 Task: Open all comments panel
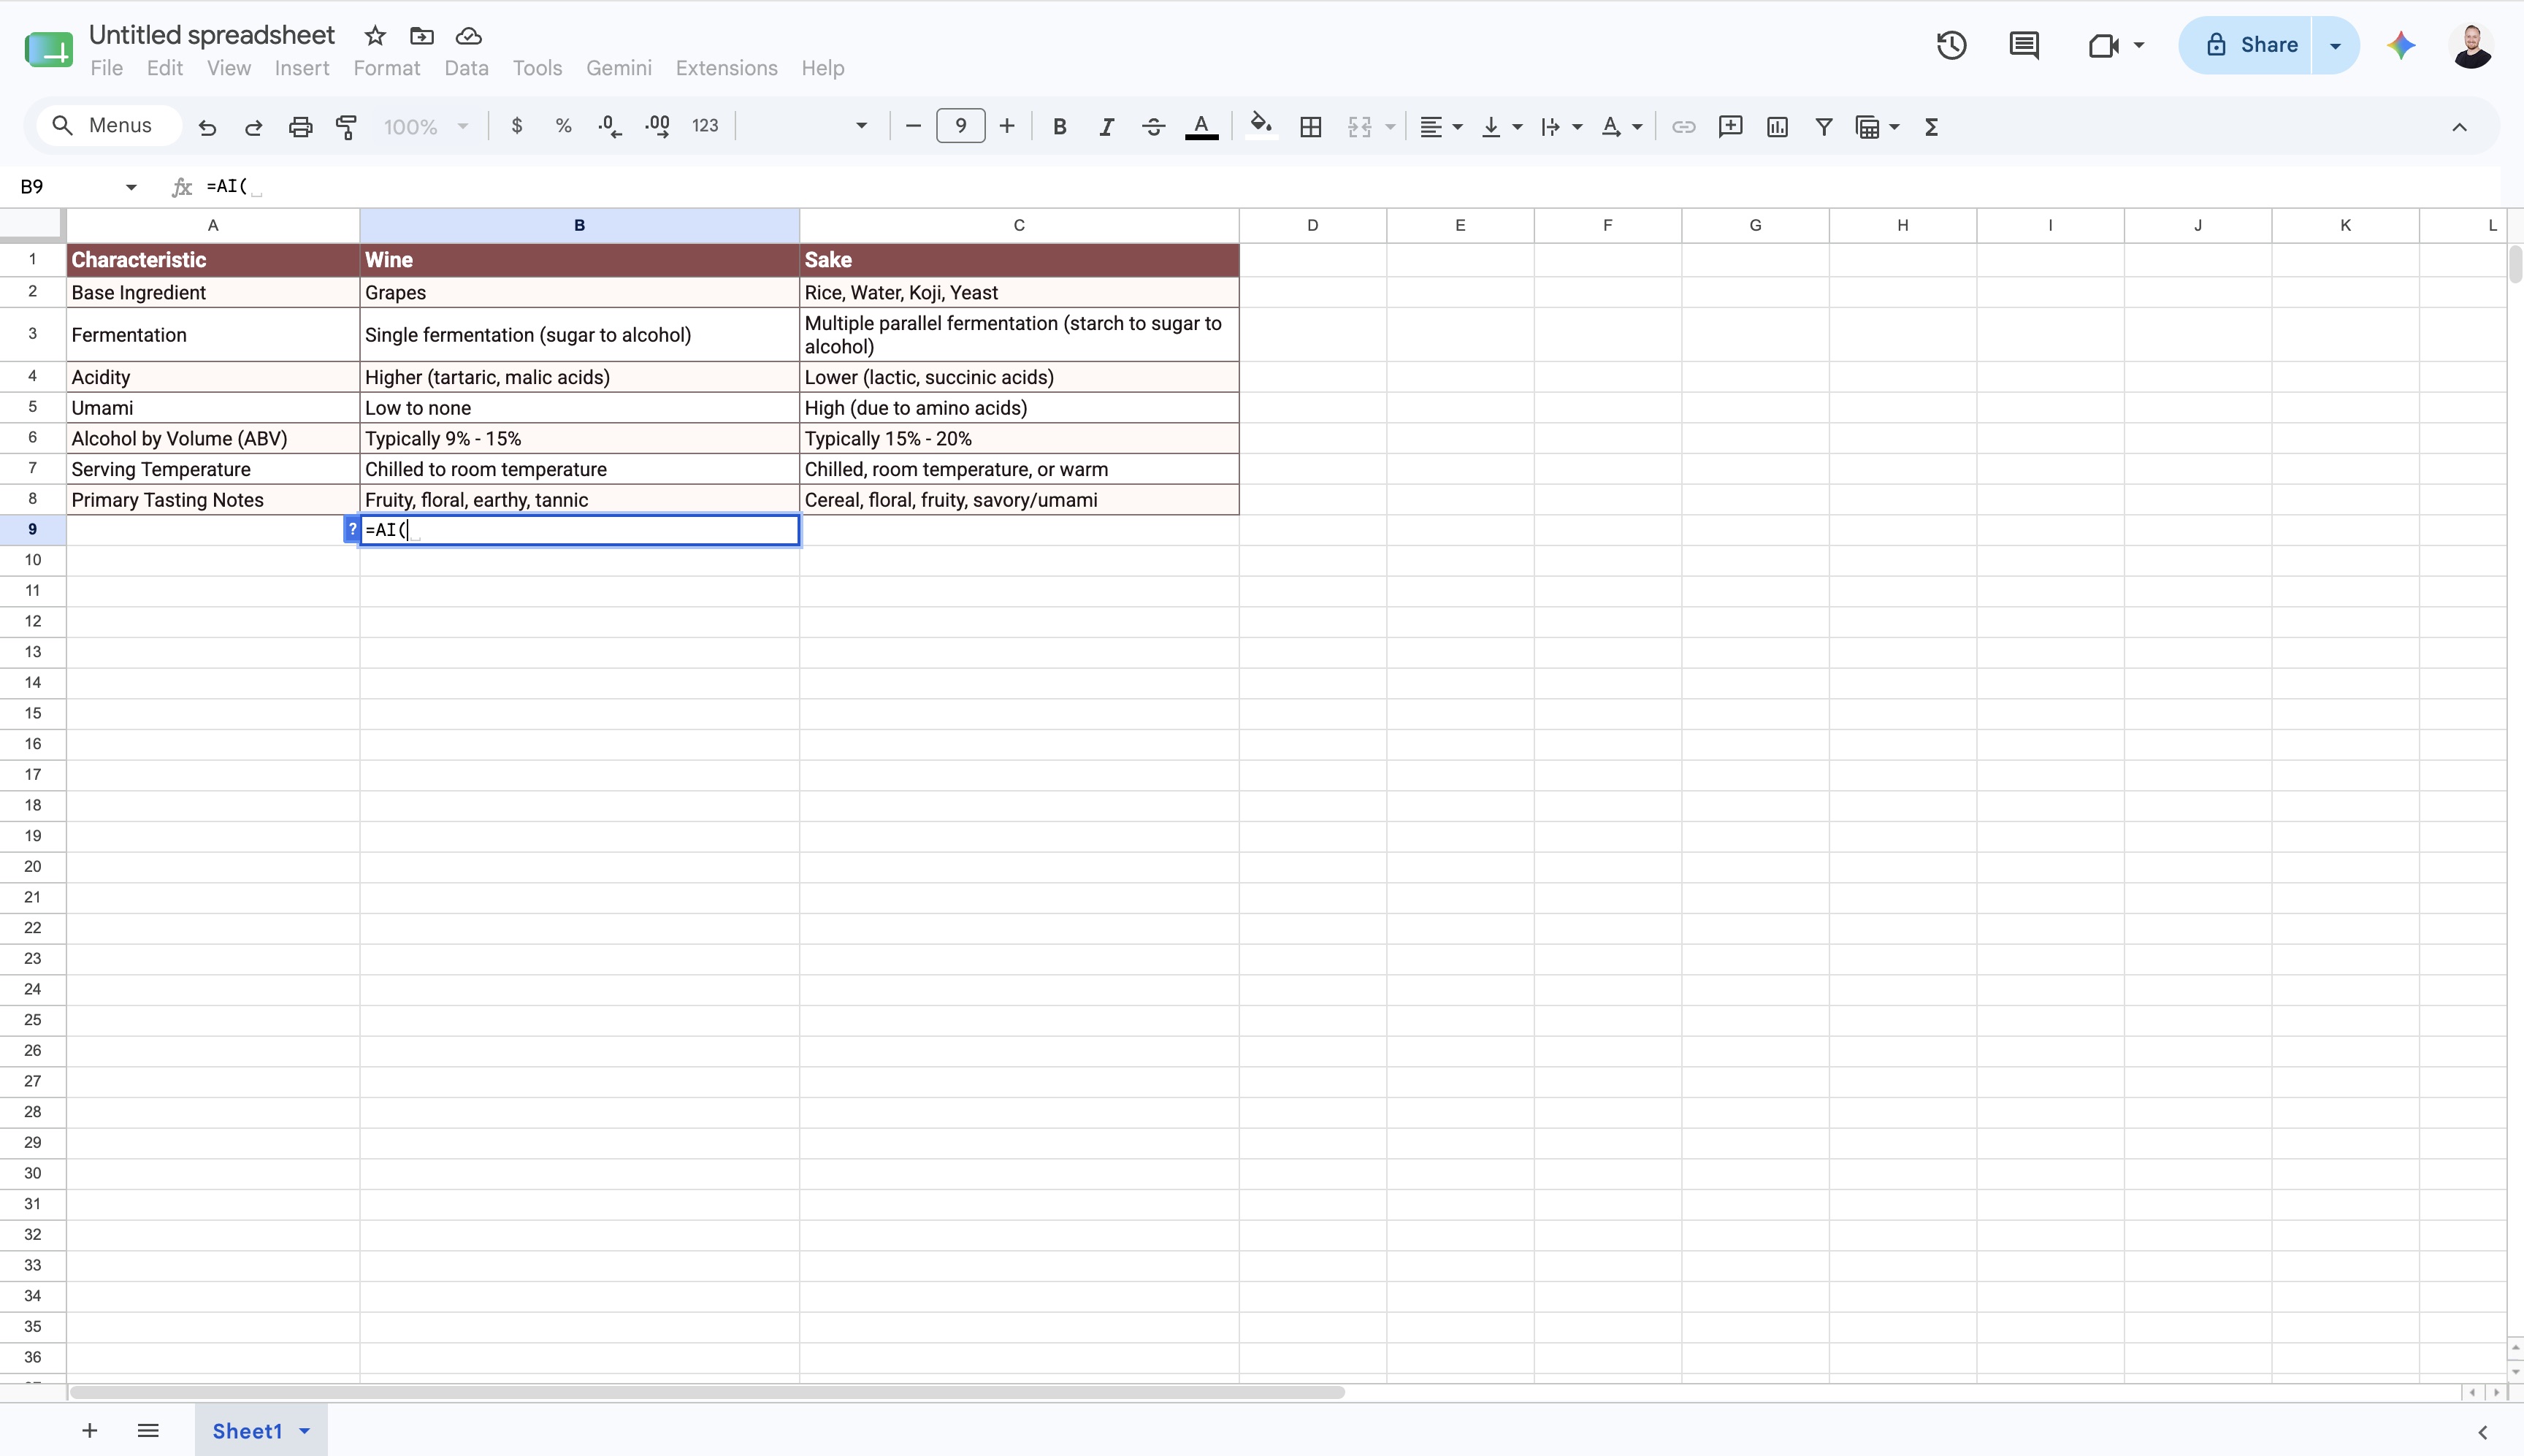coord(2024,45)
